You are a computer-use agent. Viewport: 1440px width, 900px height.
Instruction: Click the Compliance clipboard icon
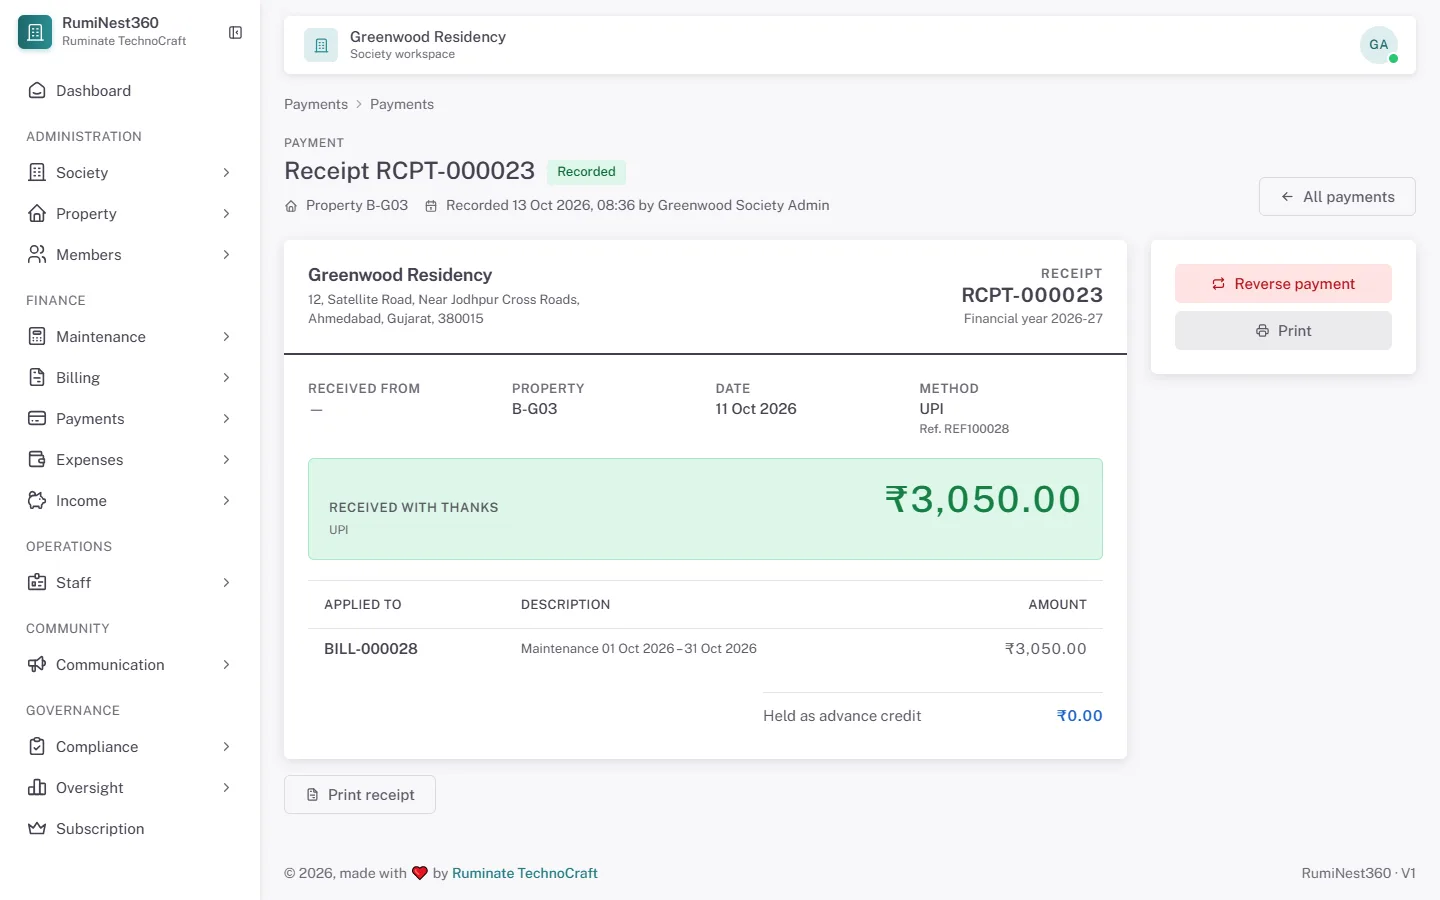pos(37,747)
